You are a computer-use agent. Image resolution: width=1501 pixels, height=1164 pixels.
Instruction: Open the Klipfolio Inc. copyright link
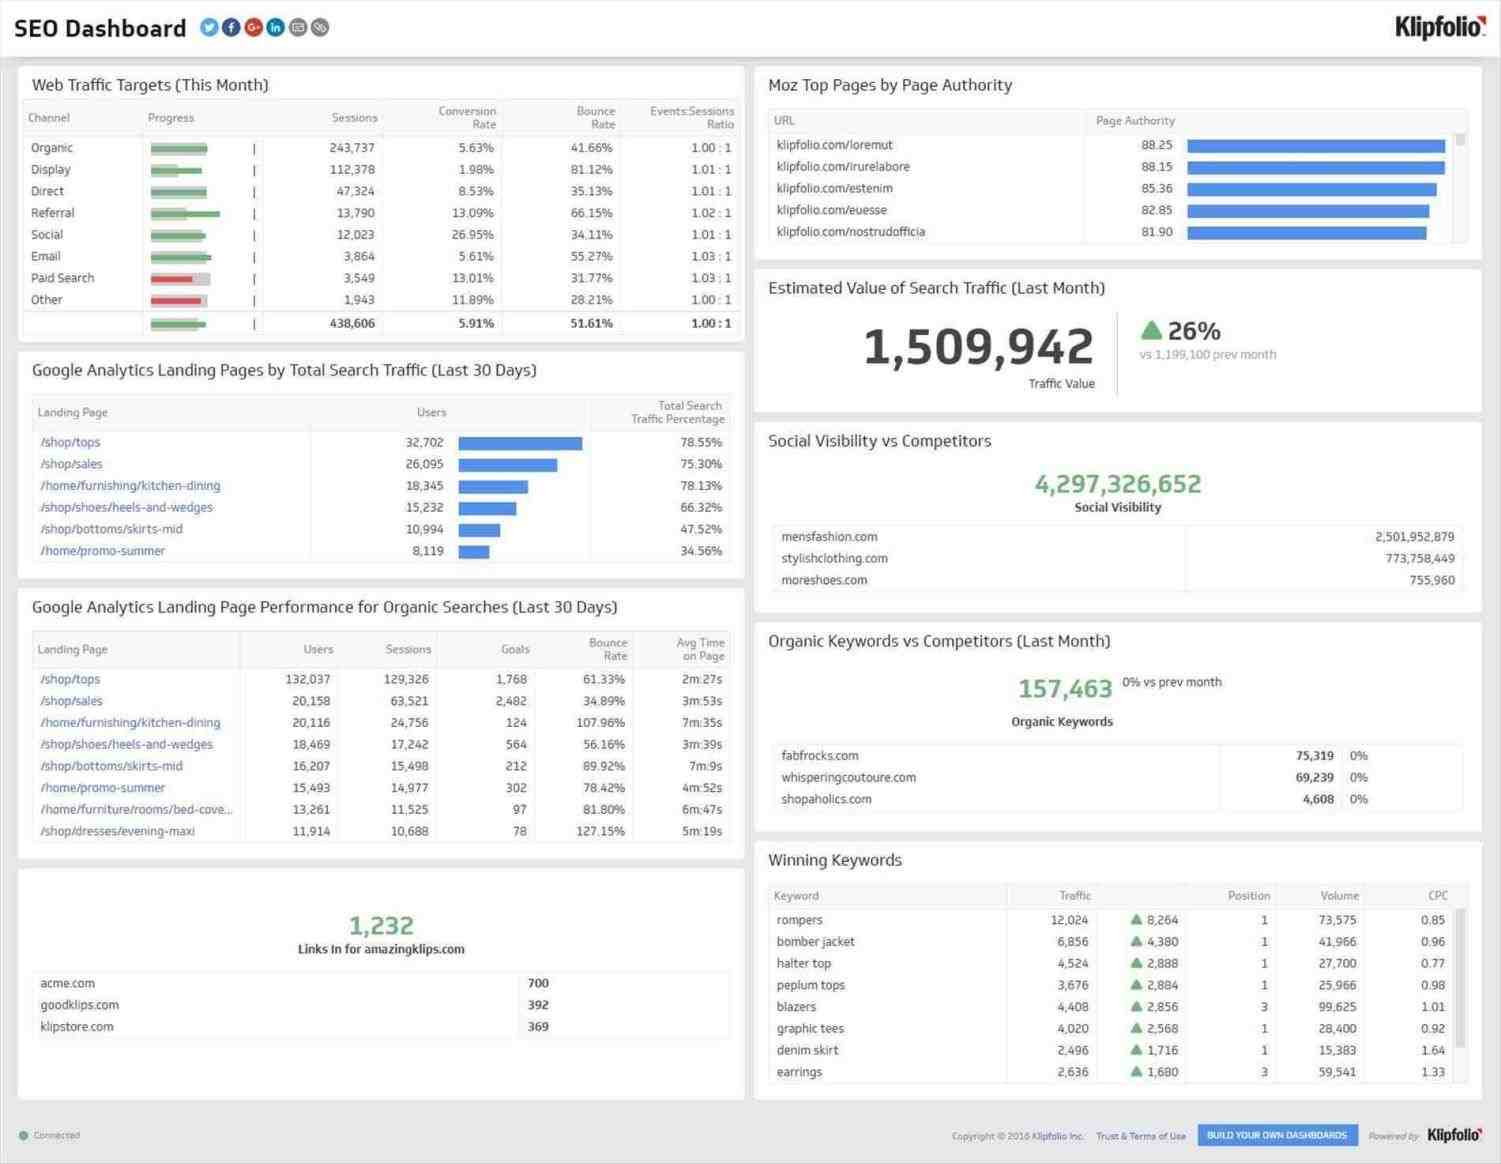(x=1058, y=1136)
